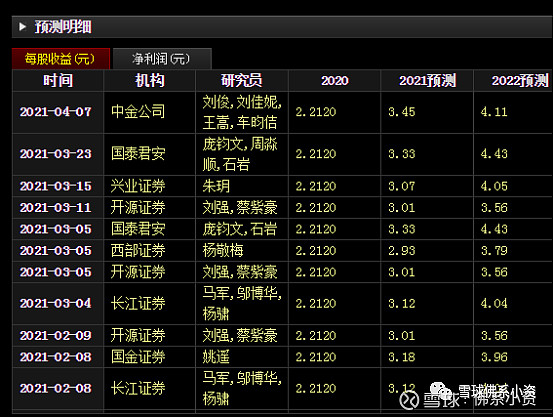Select 2021 forecast value 3.07

[x=401, y=186]
